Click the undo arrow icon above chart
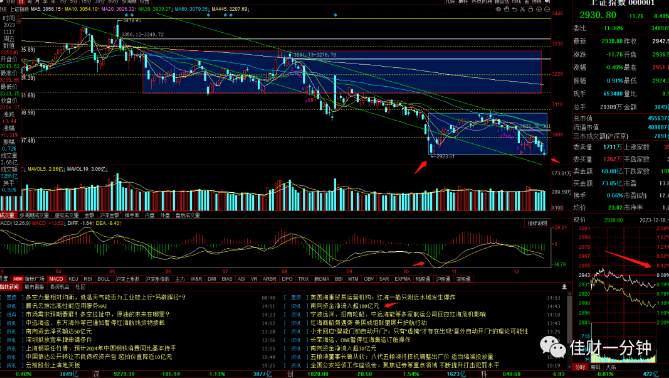The image size is (669, 378). (x=515, y=9)
